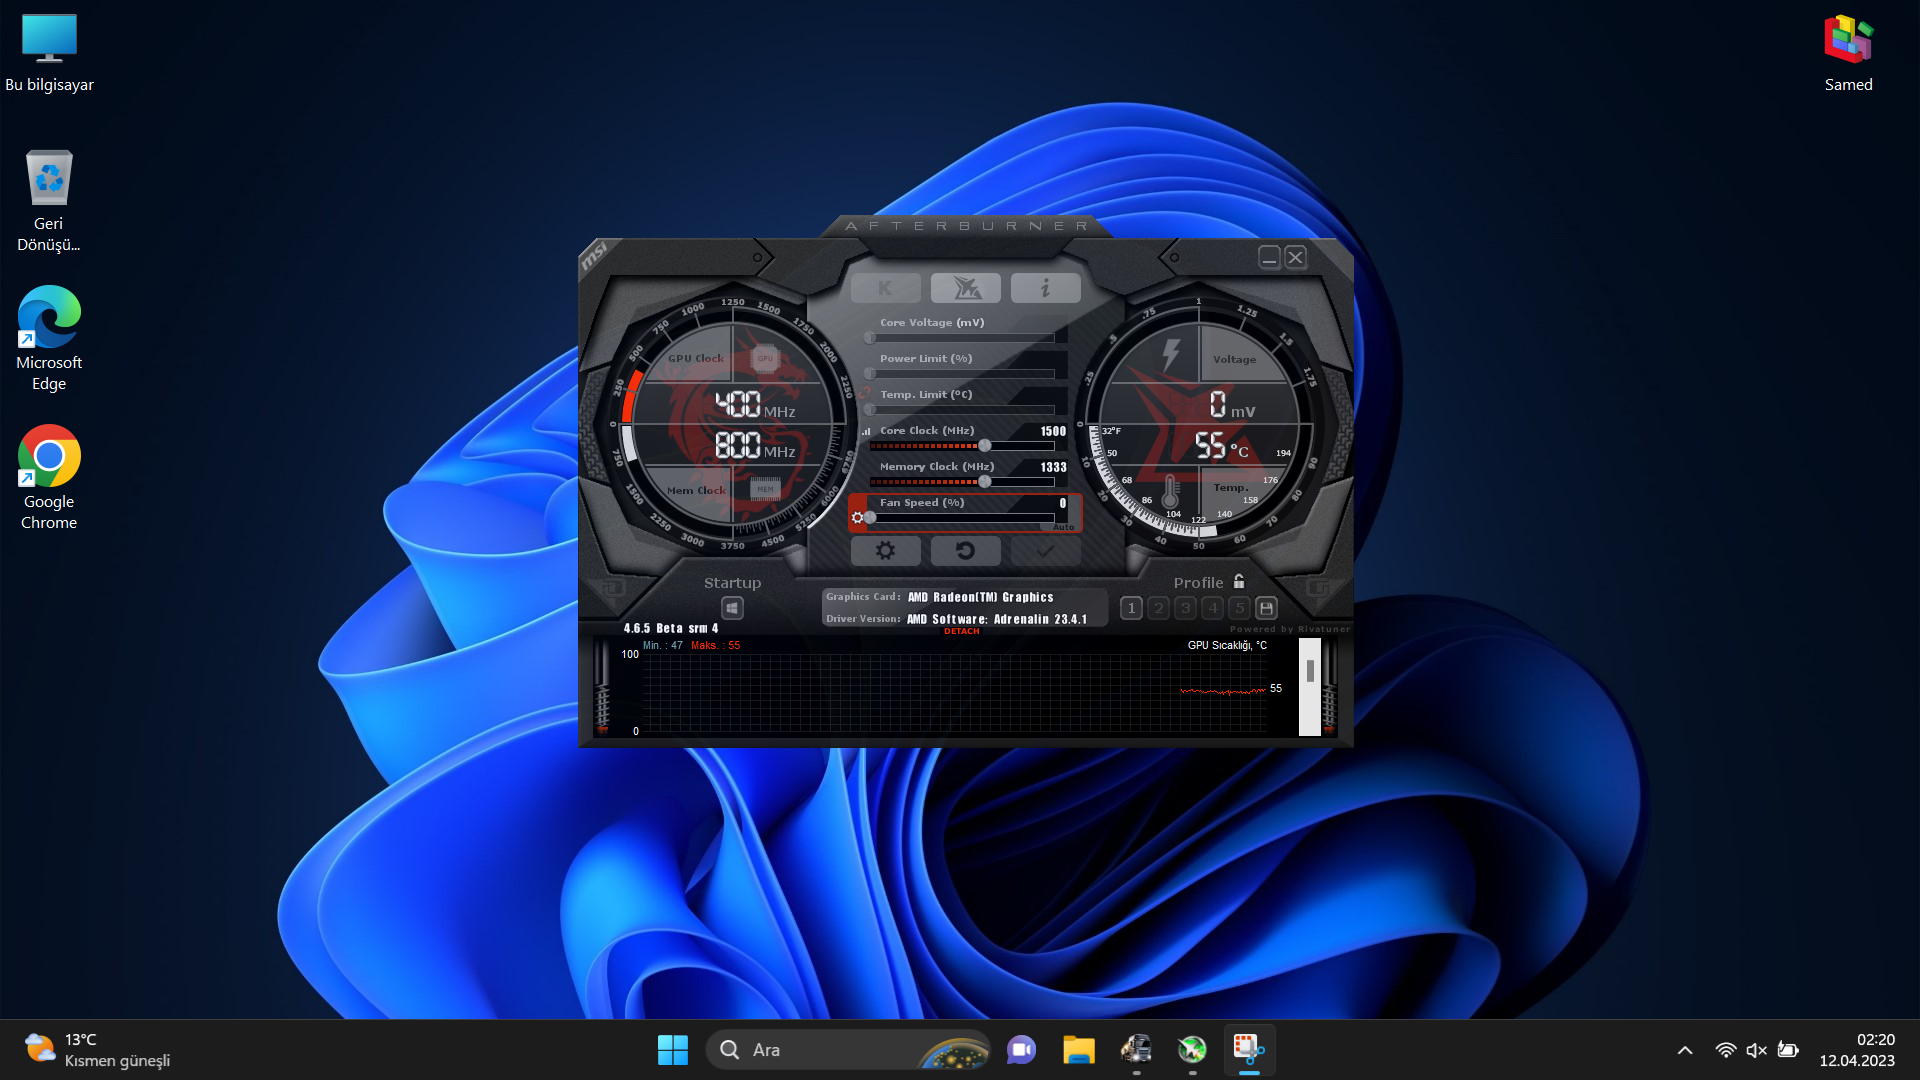
Task: Apply settings with the checkmark button
Action: 1045,550
